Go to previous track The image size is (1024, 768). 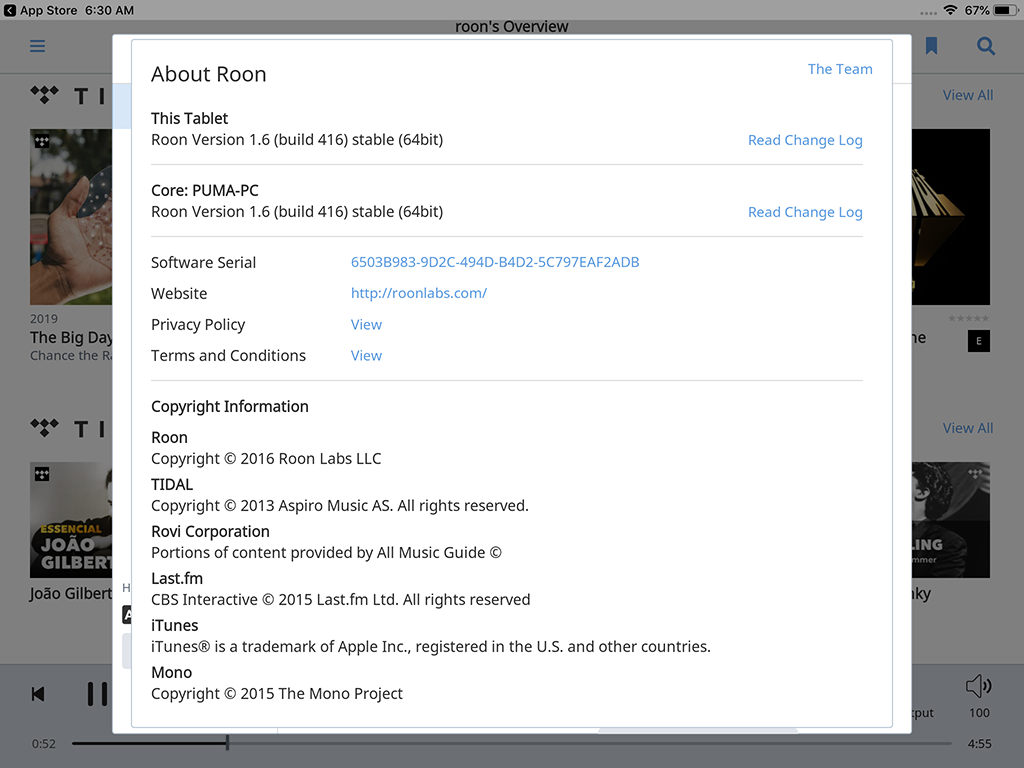[x=38, y=694]
